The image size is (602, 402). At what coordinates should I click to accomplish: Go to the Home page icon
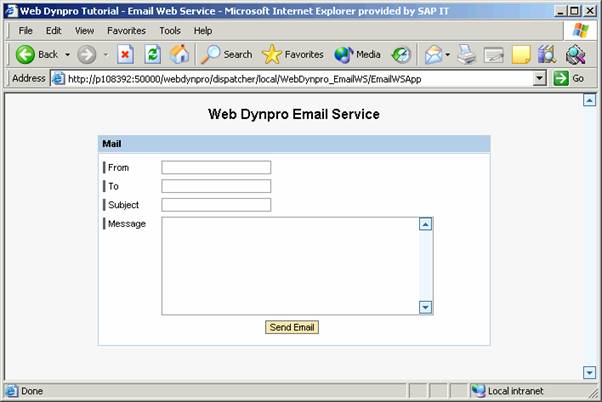(x=179, y=54)
